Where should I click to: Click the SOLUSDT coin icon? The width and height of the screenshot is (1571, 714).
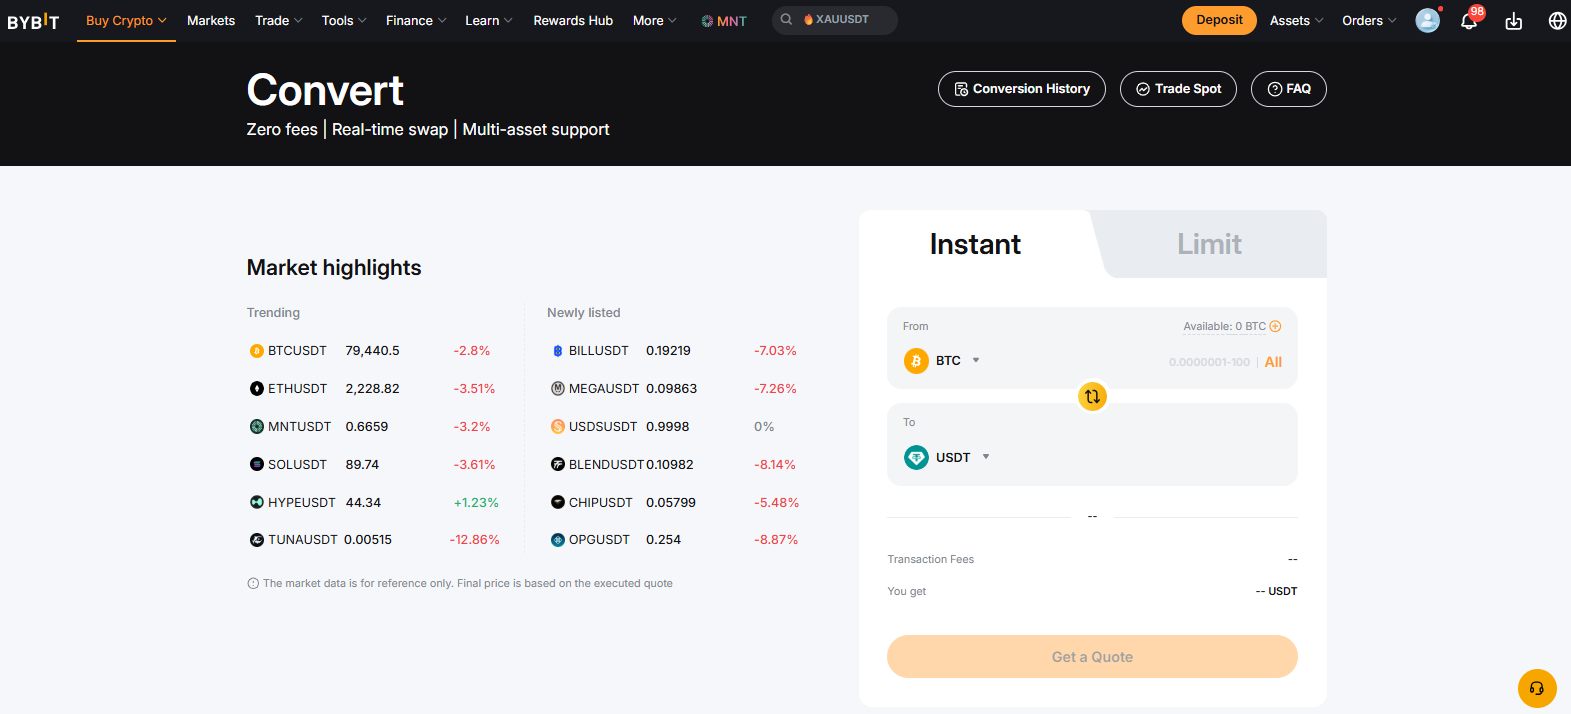click(256, 465)
